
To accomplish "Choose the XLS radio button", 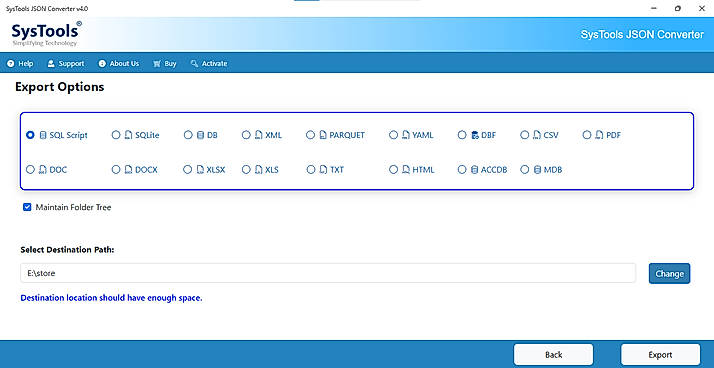I will [246, 170].
